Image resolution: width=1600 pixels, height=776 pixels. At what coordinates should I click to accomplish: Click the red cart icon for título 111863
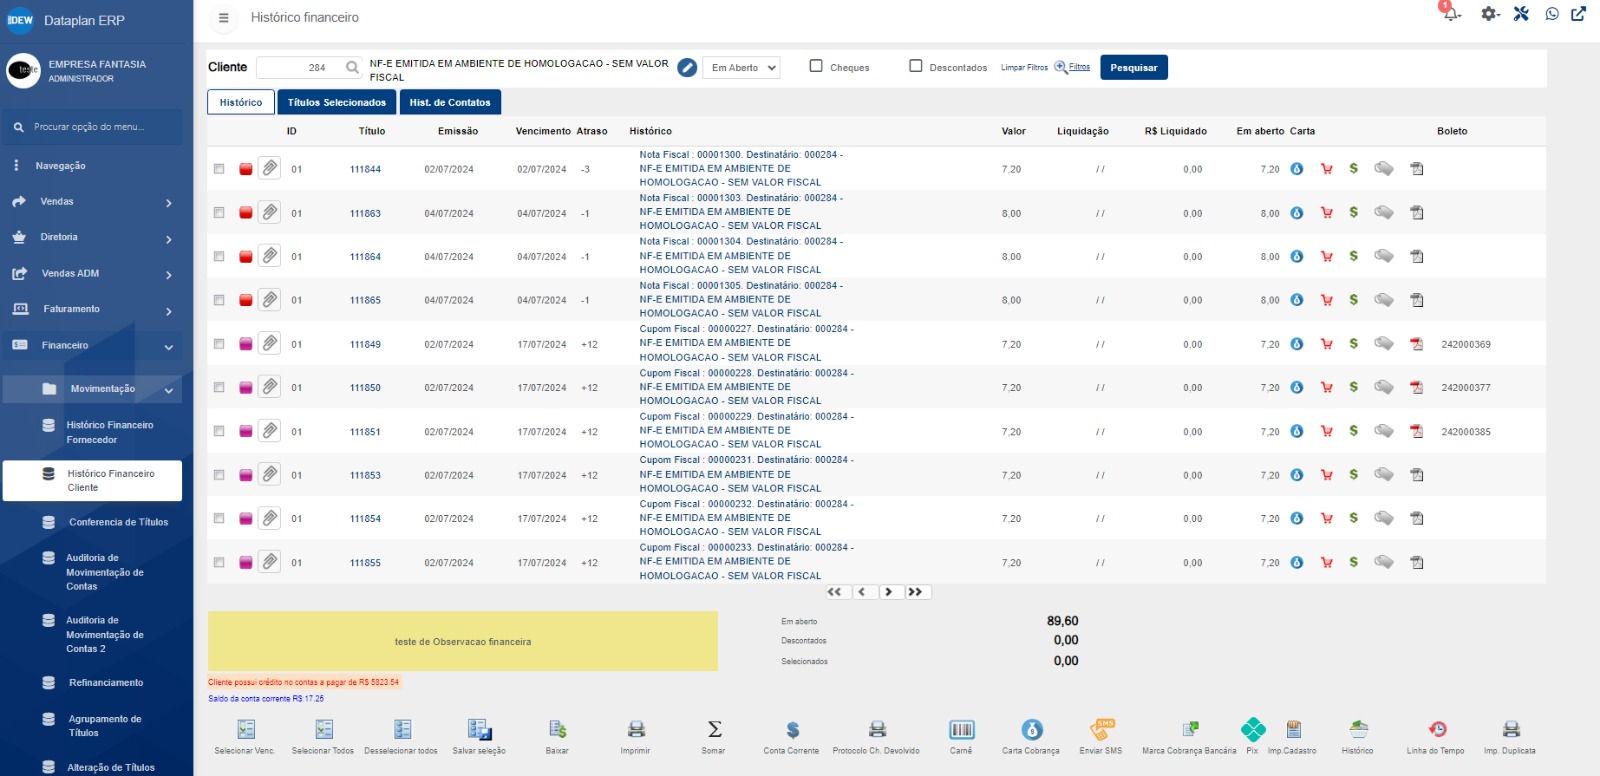tap(1327, 213)
